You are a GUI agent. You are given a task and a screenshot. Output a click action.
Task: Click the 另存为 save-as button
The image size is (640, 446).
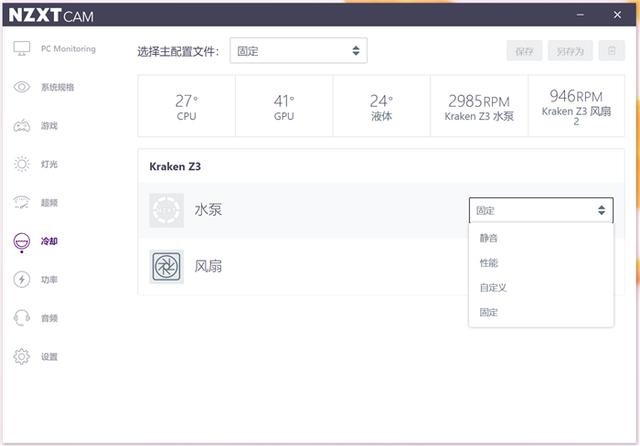[570, 51]
